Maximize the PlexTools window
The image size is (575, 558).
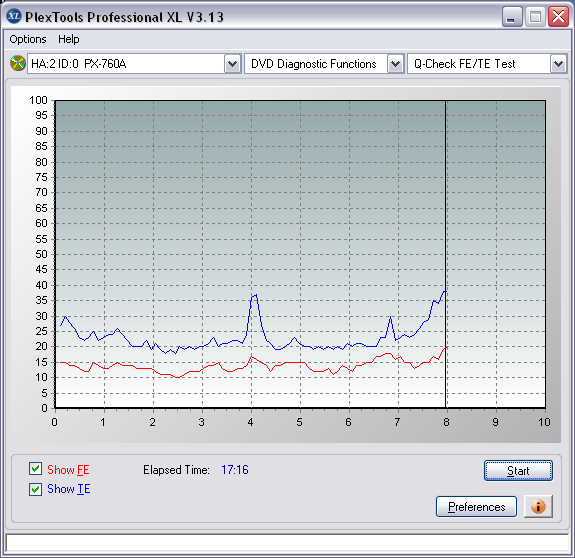(535, 17)
